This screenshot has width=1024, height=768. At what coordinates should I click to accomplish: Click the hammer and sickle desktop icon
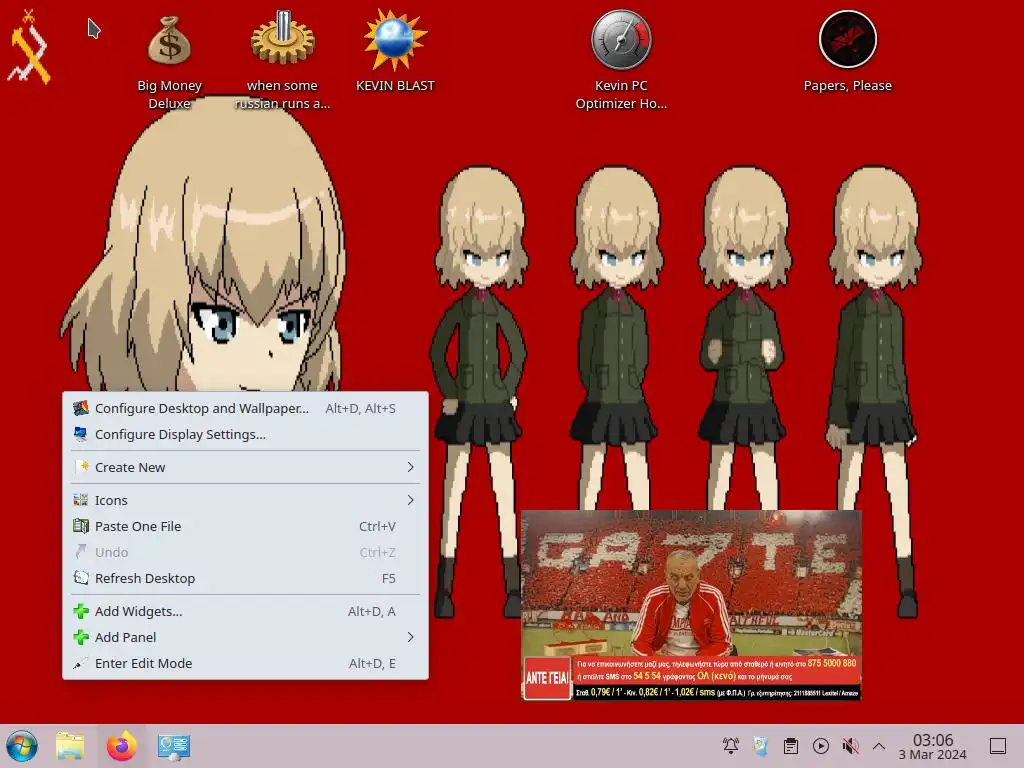click(x=29, y=47)
